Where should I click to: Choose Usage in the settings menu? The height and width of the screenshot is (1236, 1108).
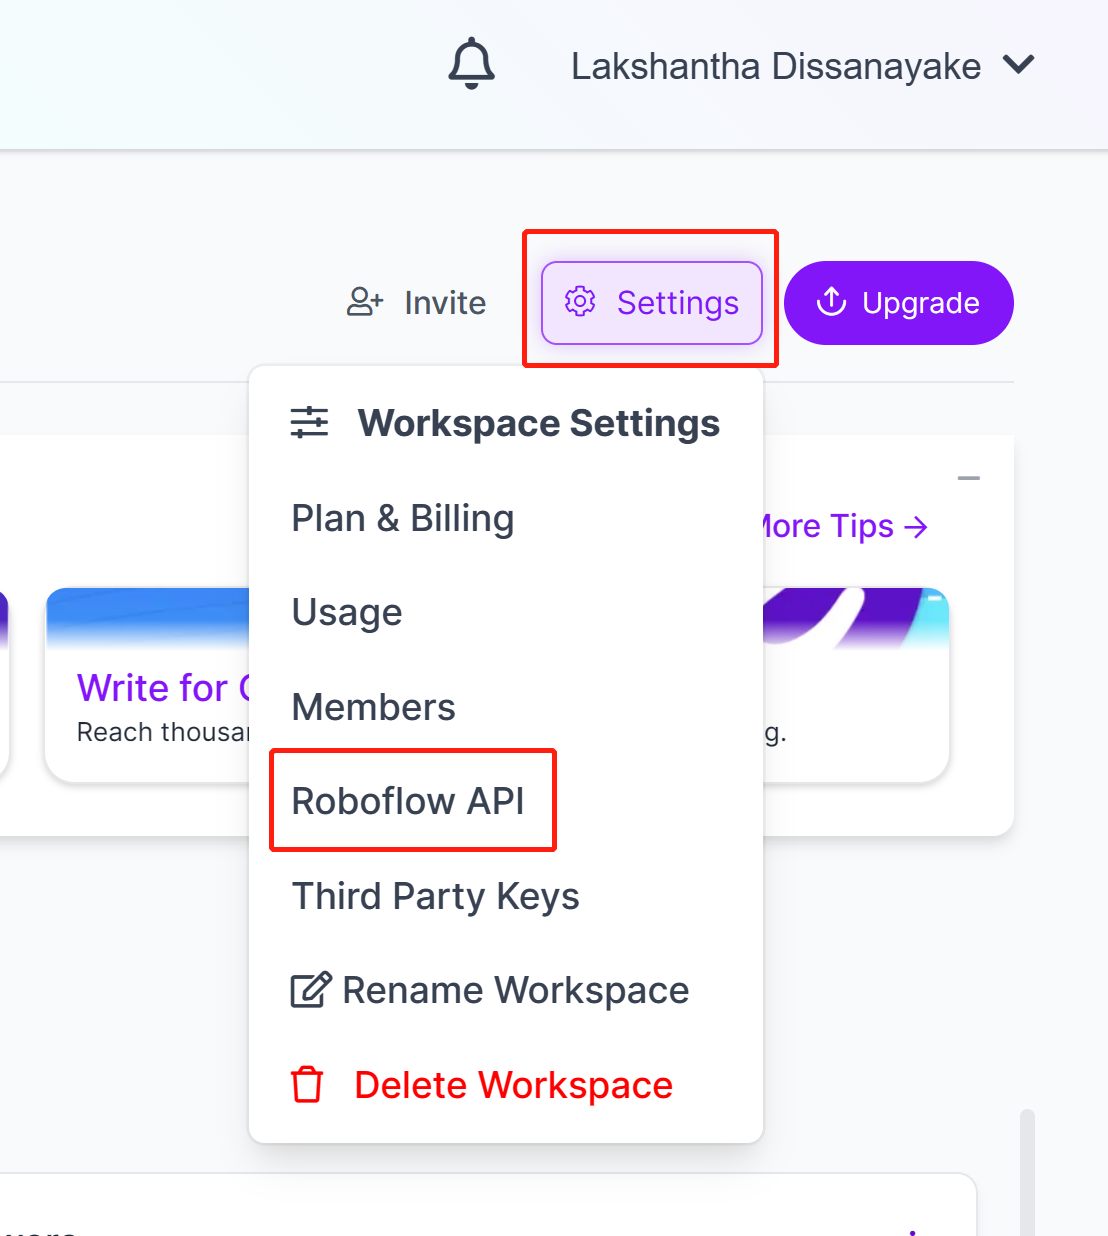[347, 613]
